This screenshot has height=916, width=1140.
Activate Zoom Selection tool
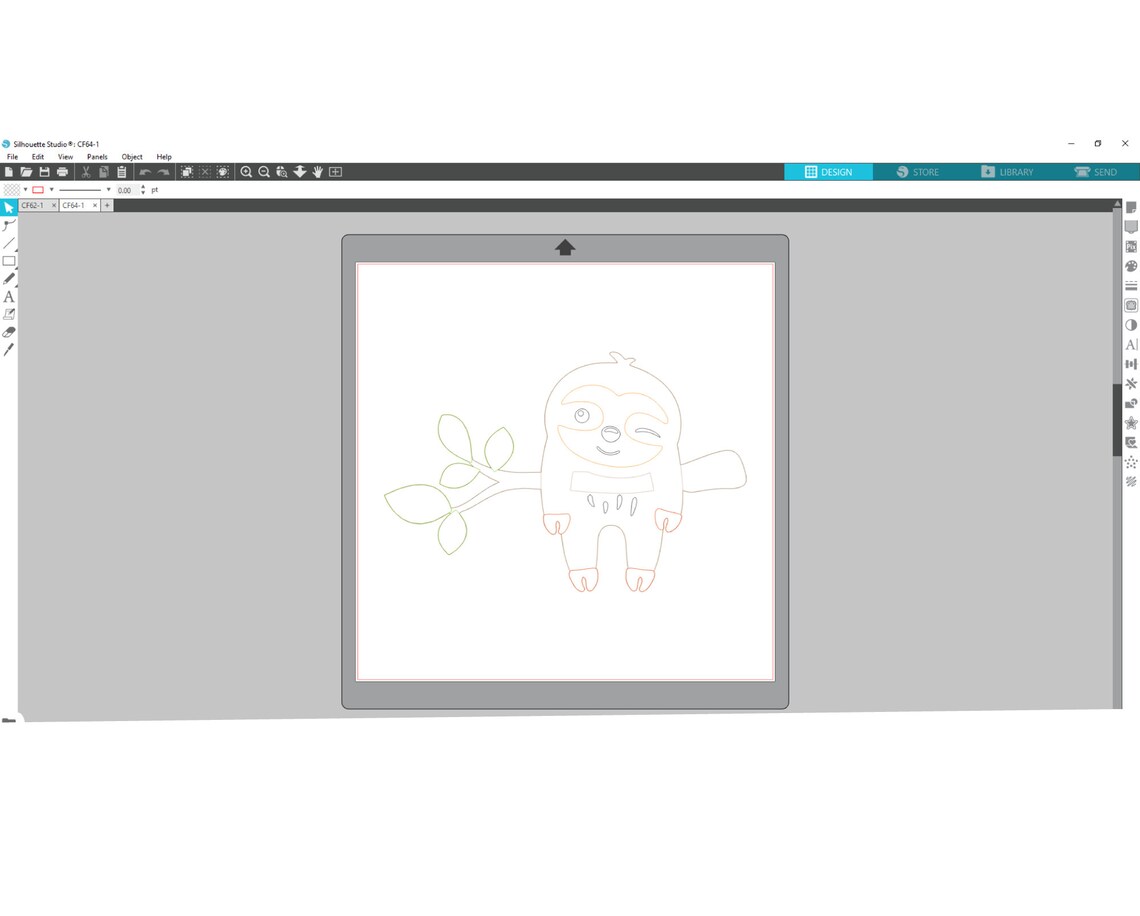click(x=282, y=172)
